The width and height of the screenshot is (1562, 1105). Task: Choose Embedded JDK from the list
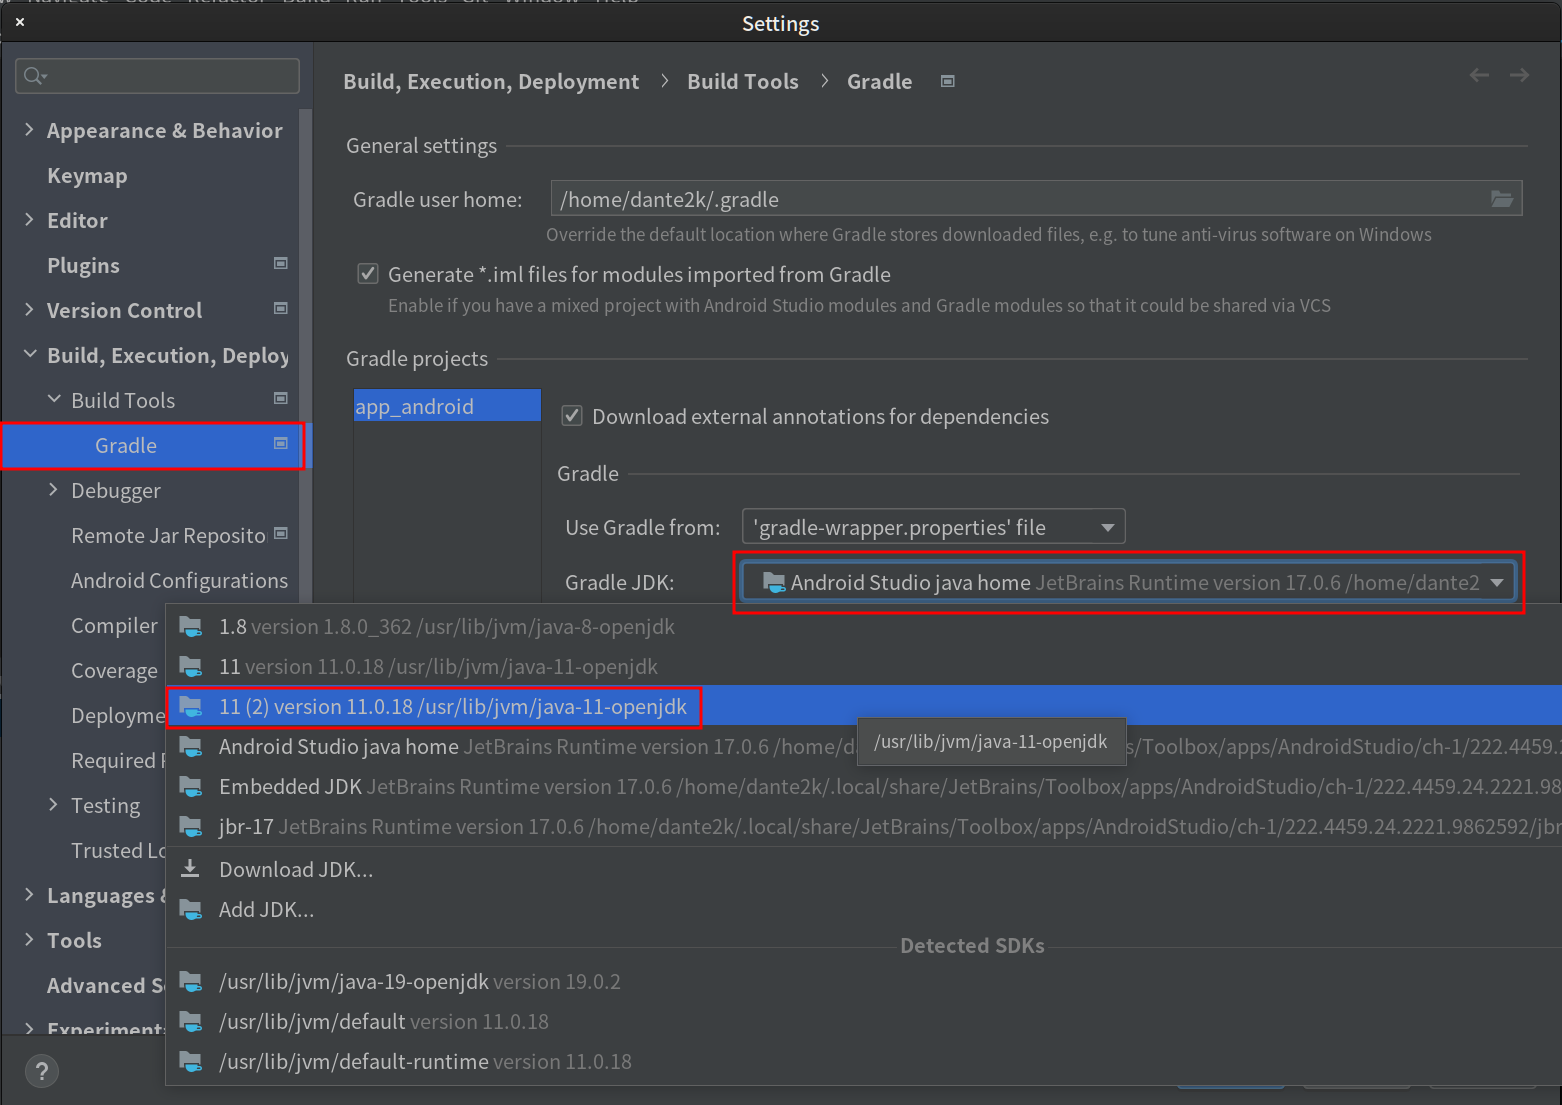point(863,787)
